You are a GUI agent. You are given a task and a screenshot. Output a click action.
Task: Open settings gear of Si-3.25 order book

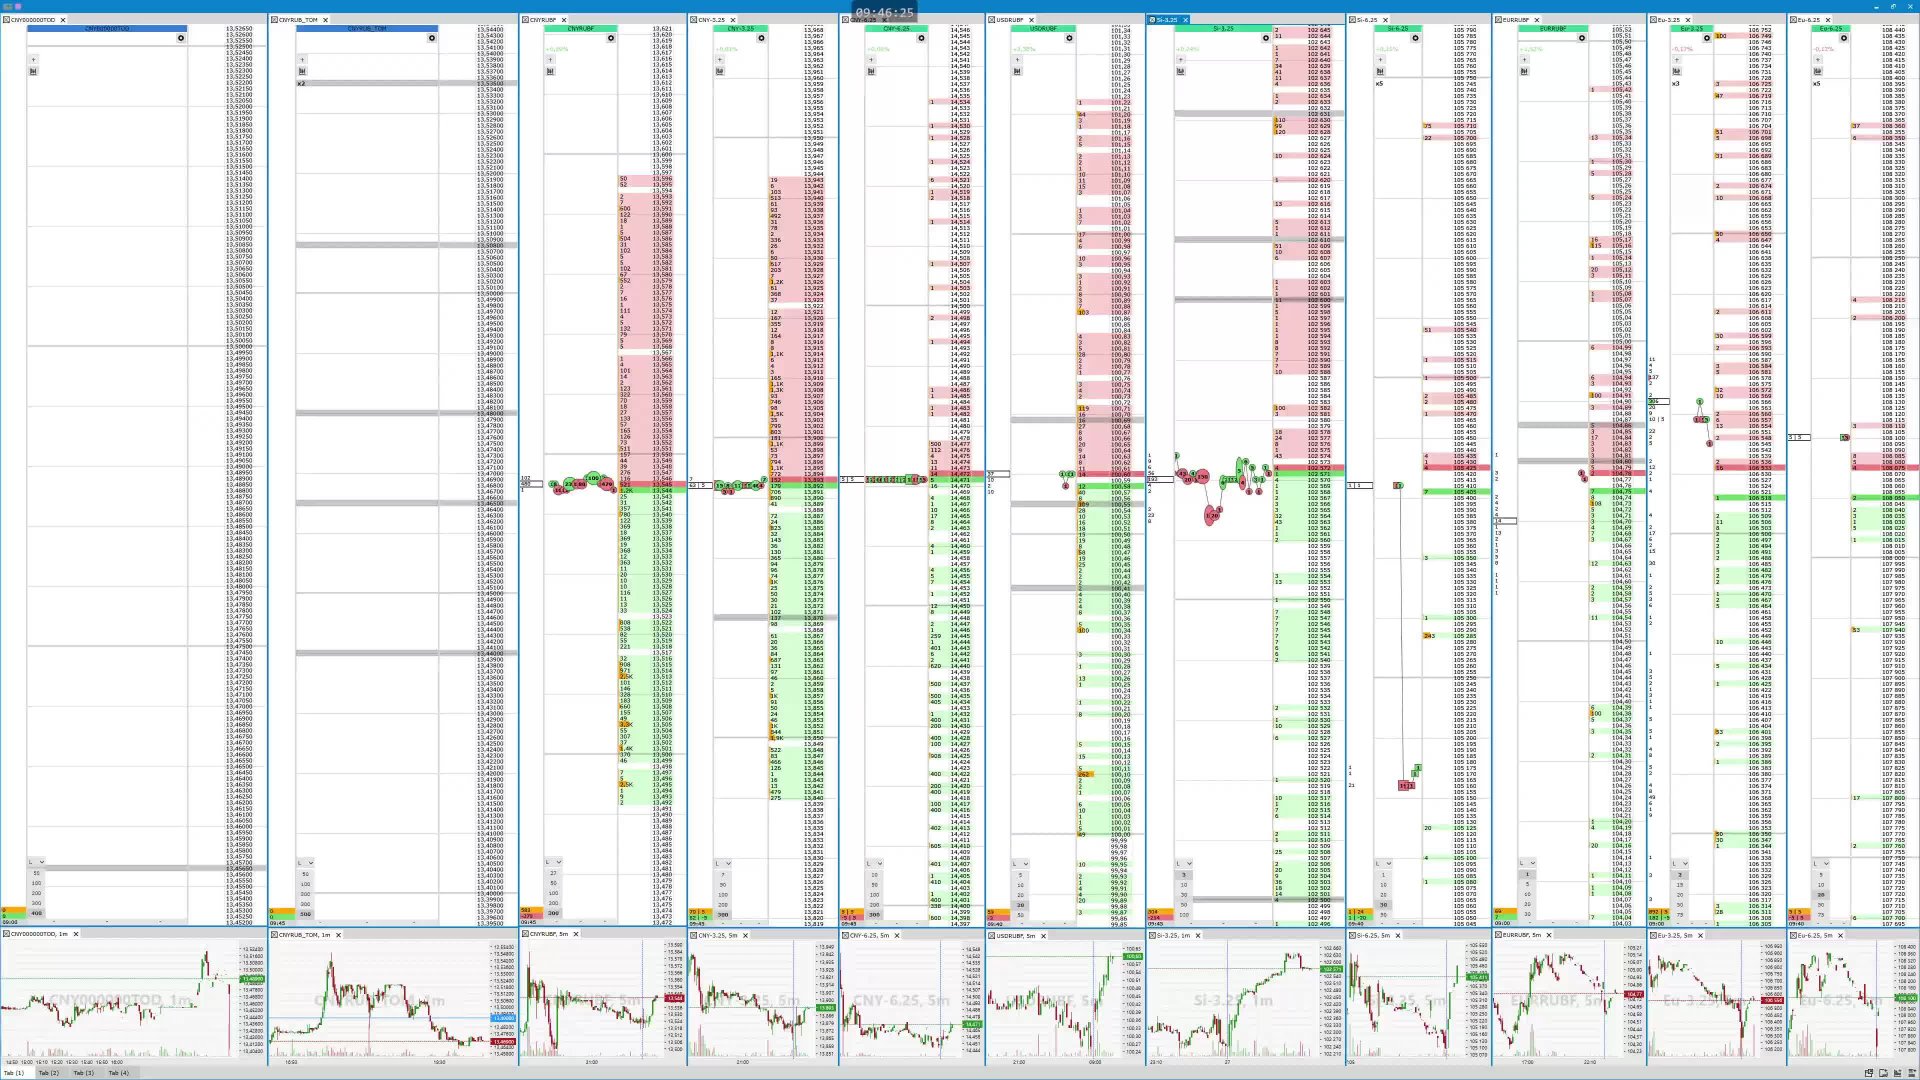click(1265, 38)
